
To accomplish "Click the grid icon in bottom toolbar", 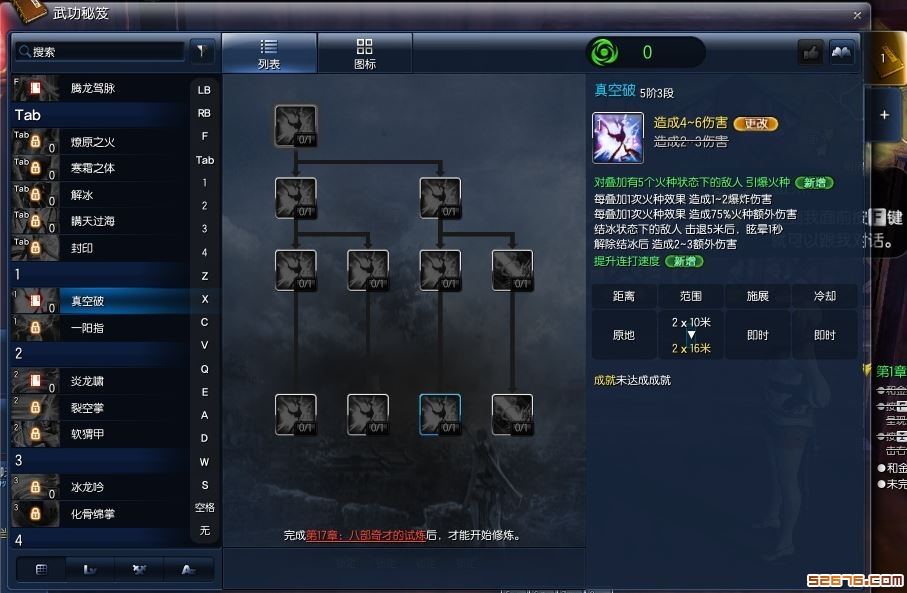I will coord(41,569).
